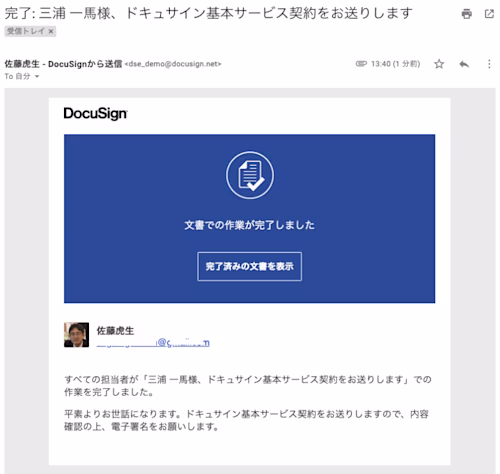
Task: Reply using the arrow icon
Action: 464,64
